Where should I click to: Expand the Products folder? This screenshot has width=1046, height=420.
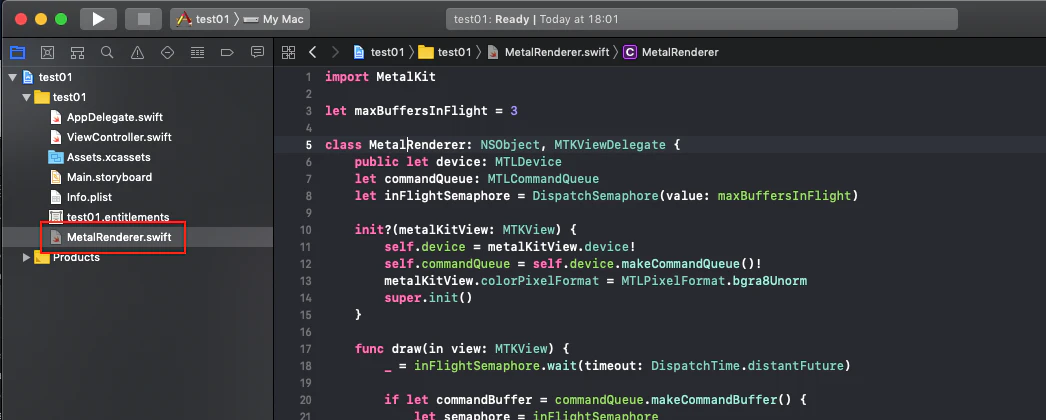point(26,257)
